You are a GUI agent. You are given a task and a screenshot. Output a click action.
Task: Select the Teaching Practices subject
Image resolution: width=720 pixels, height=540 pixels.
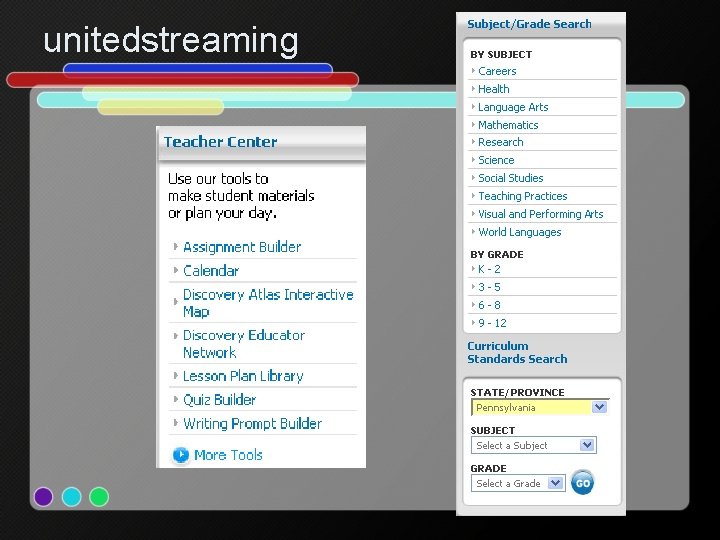[x=523, y=196]
